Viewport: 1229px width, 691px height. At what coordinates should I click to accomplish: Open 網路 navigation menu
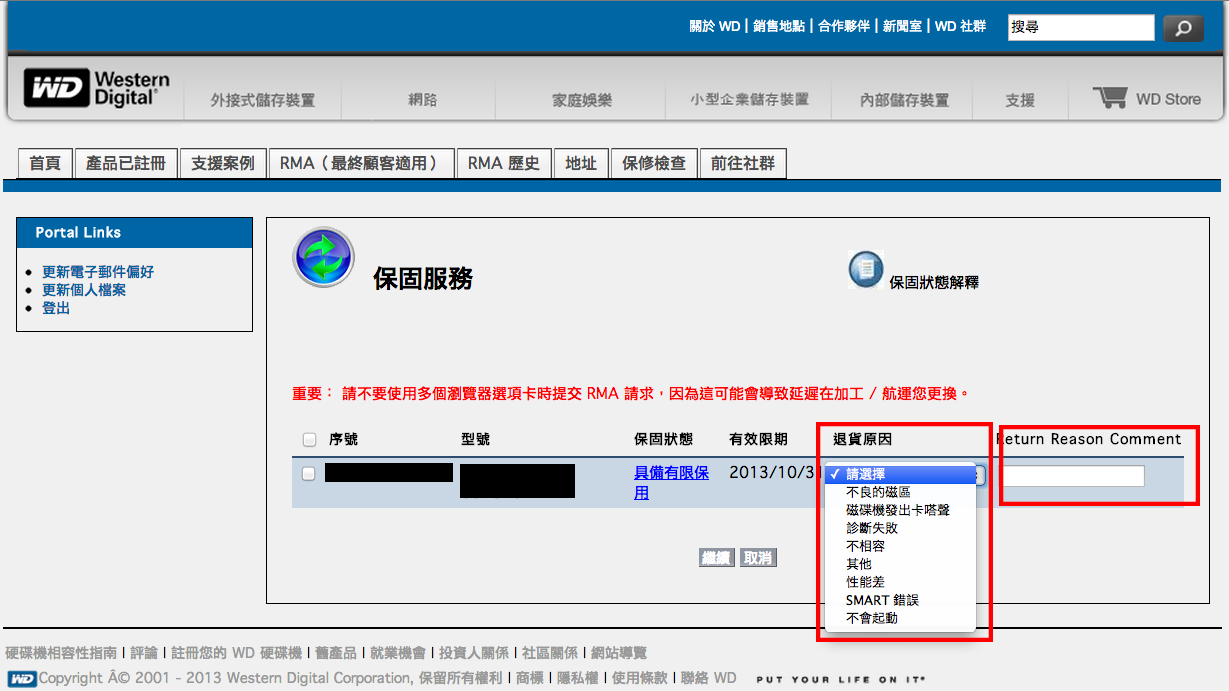pyautogui.click(x=423, y=100)
